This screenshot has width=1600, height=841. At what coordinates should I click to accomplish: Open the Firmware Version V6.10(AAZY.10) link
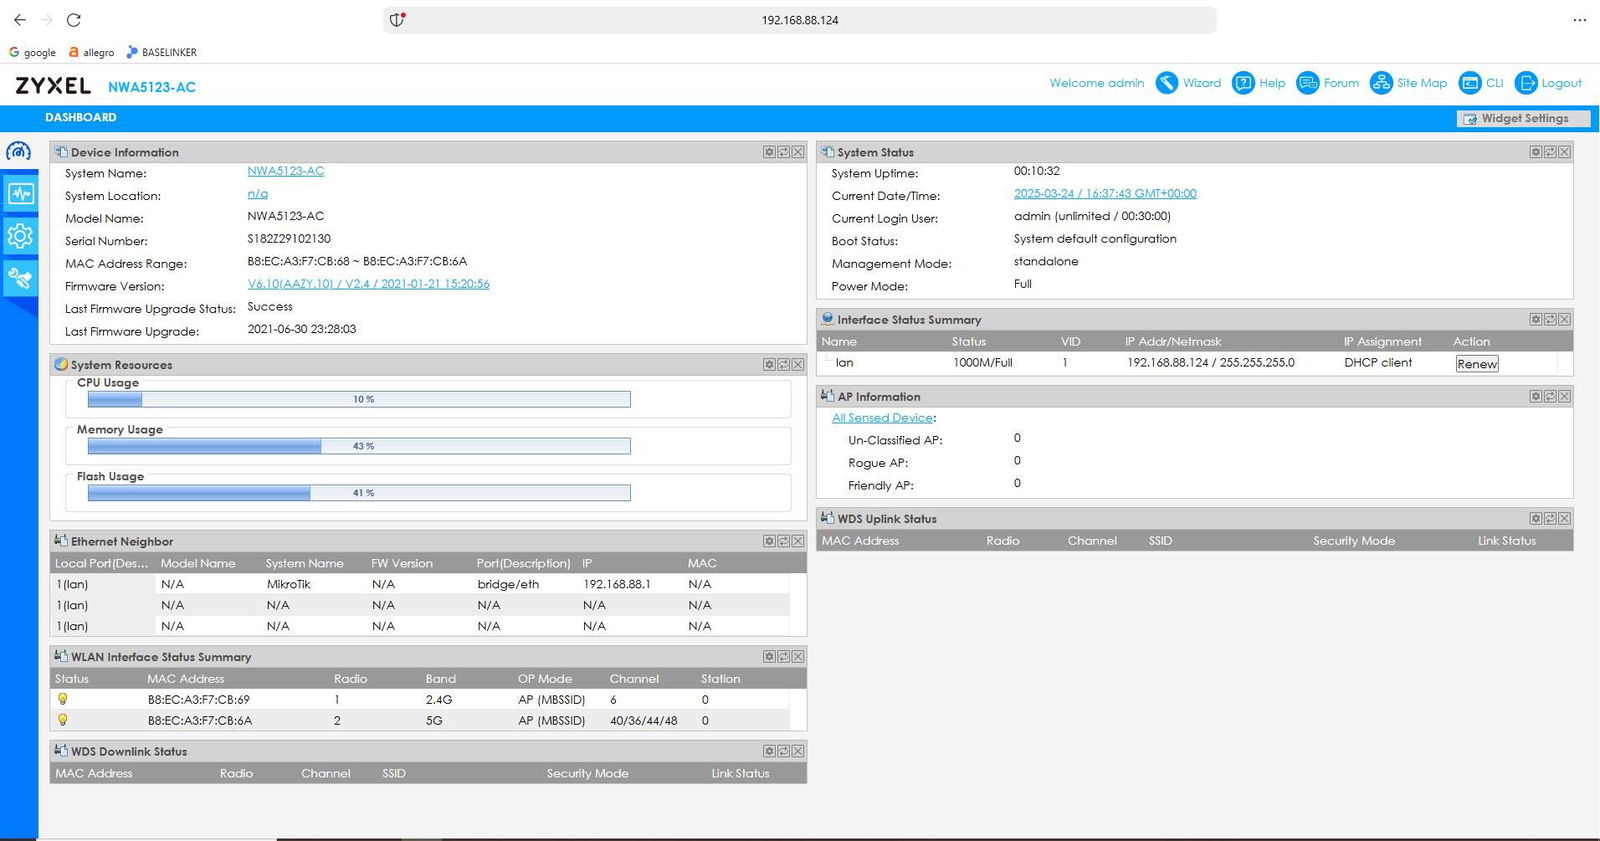click(369, 284)
